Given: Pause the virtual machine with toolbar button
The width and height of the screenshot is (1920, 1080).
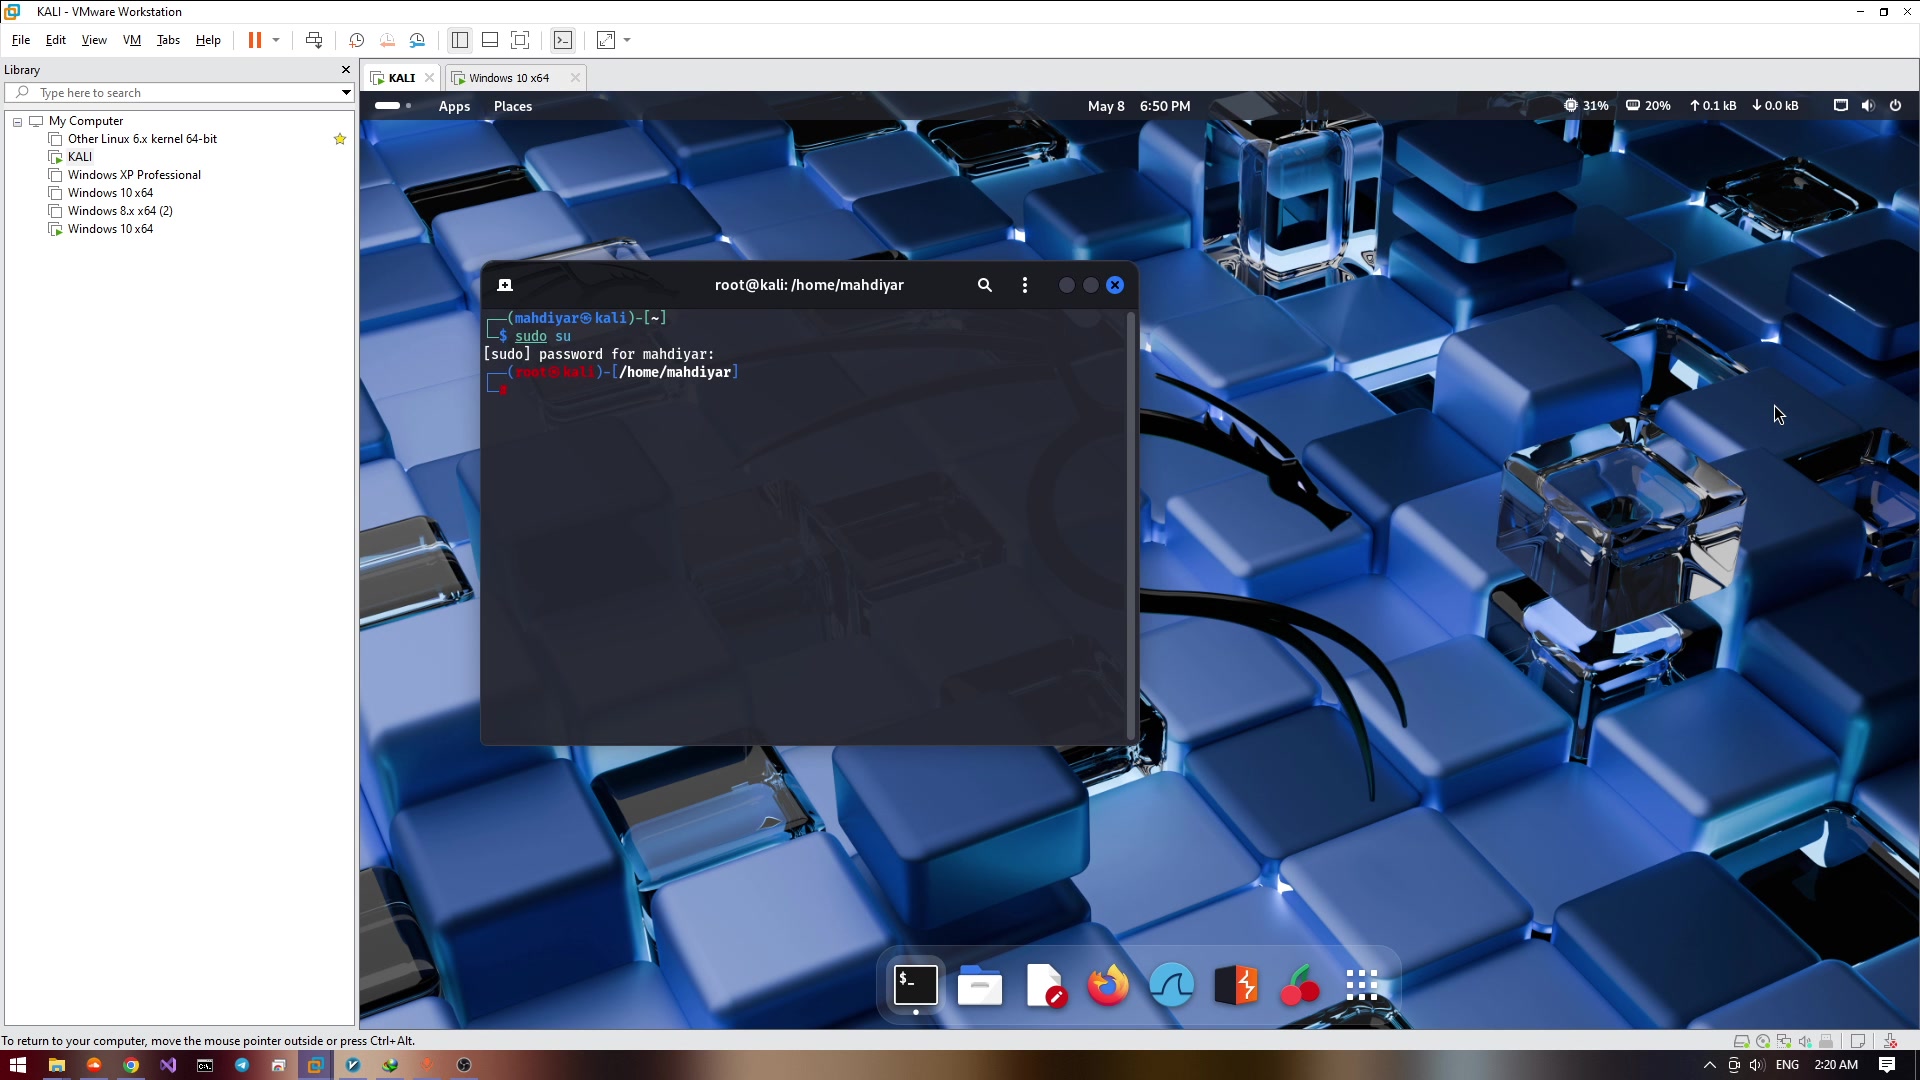Looking at the screenshot, I should (254, 40).
